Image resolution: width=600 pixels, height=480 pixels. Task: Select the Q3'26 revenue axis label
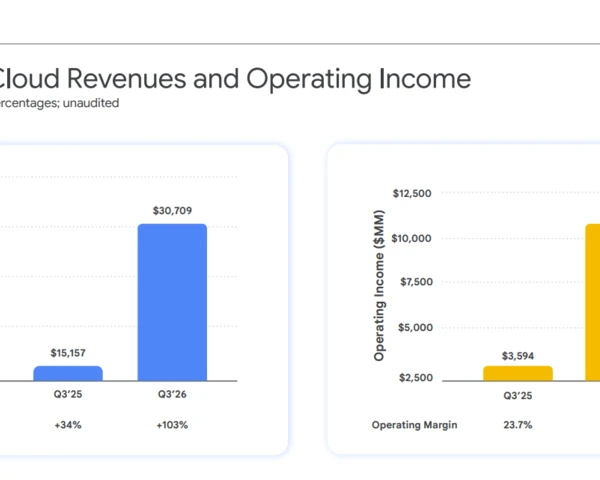(172, 394)
